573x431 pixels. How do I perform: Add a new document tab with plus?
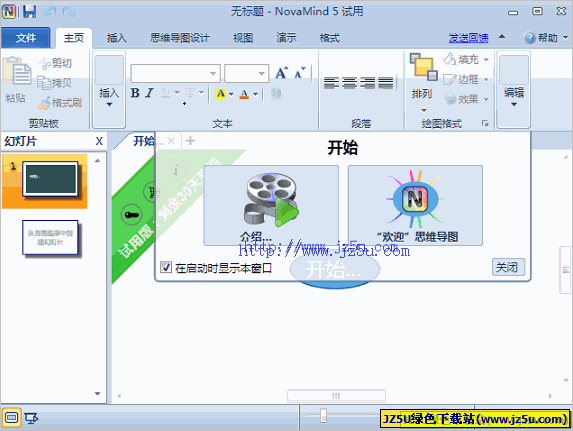click(x=190, y=140)
